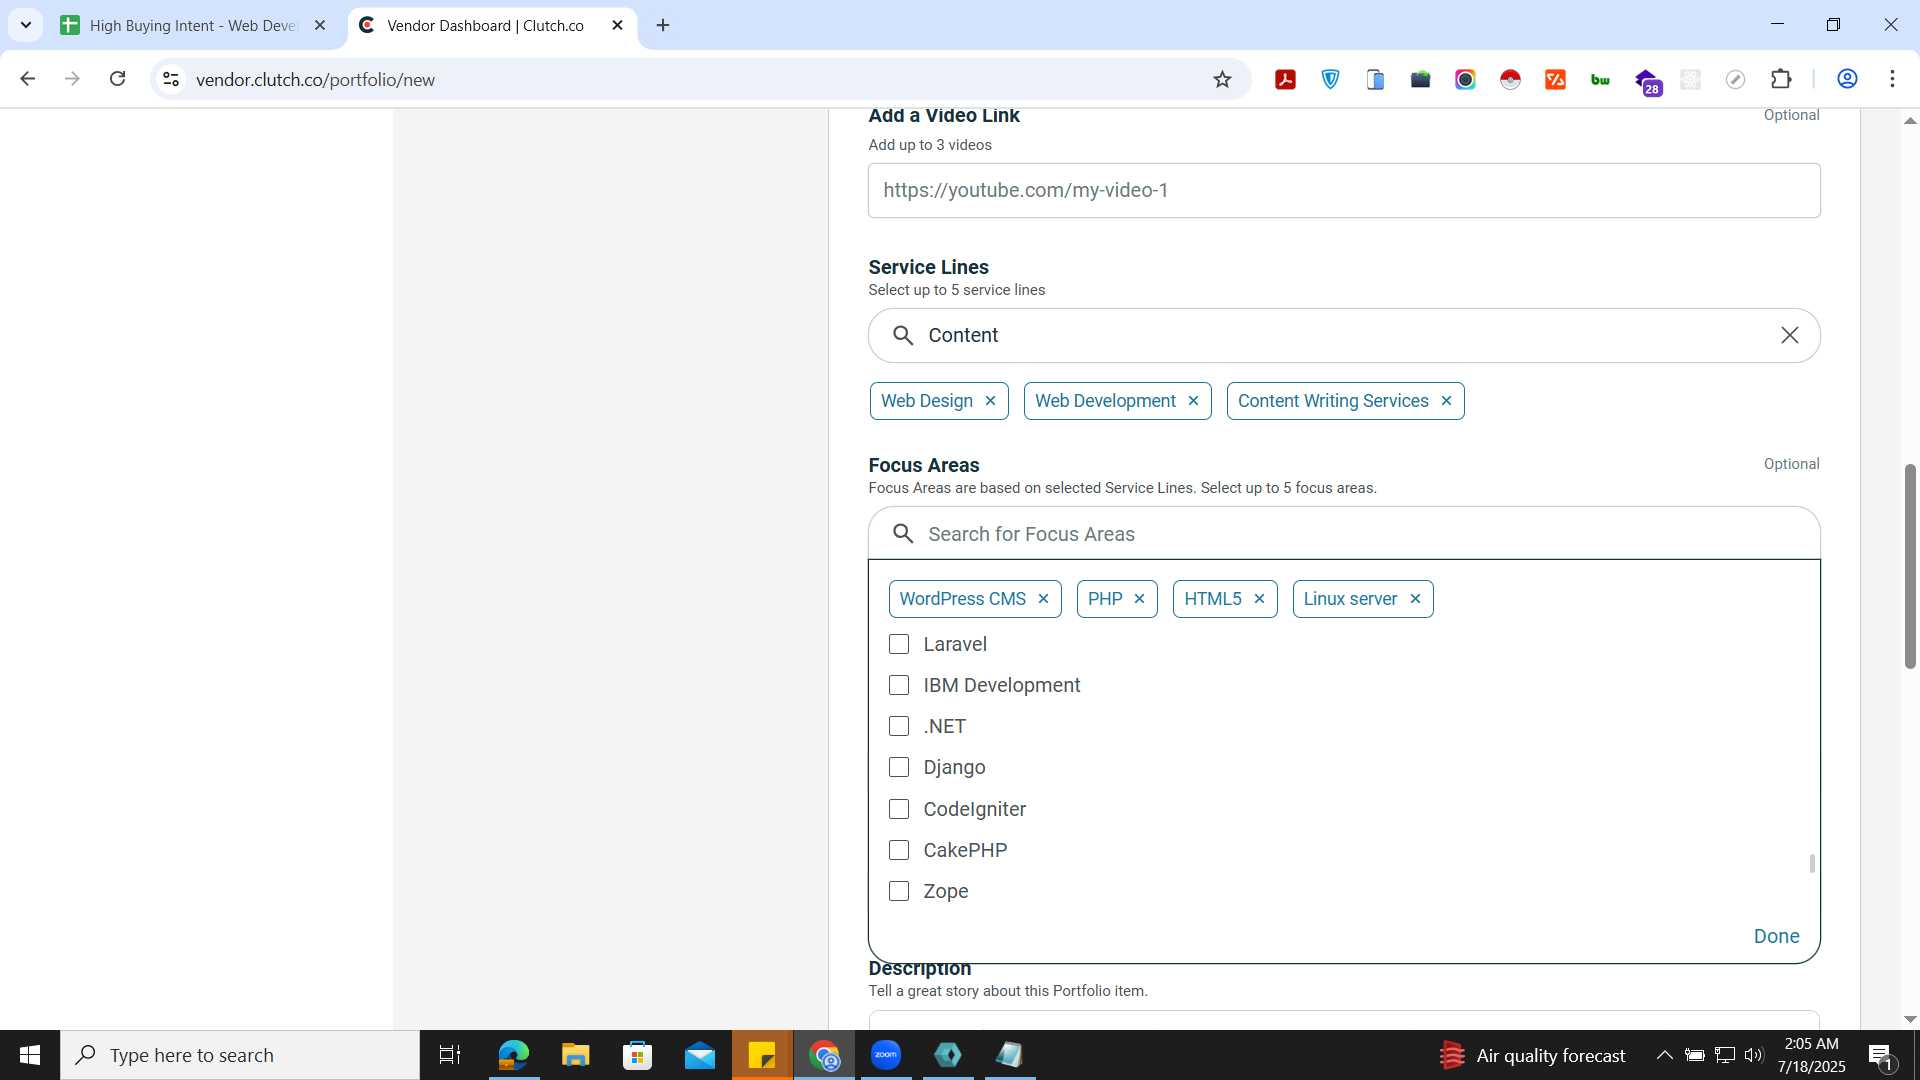Image resolution: width=1920 pixels, height=1080 pixels.
Task: Go back to the previous page
Action: tap(27, 79)
